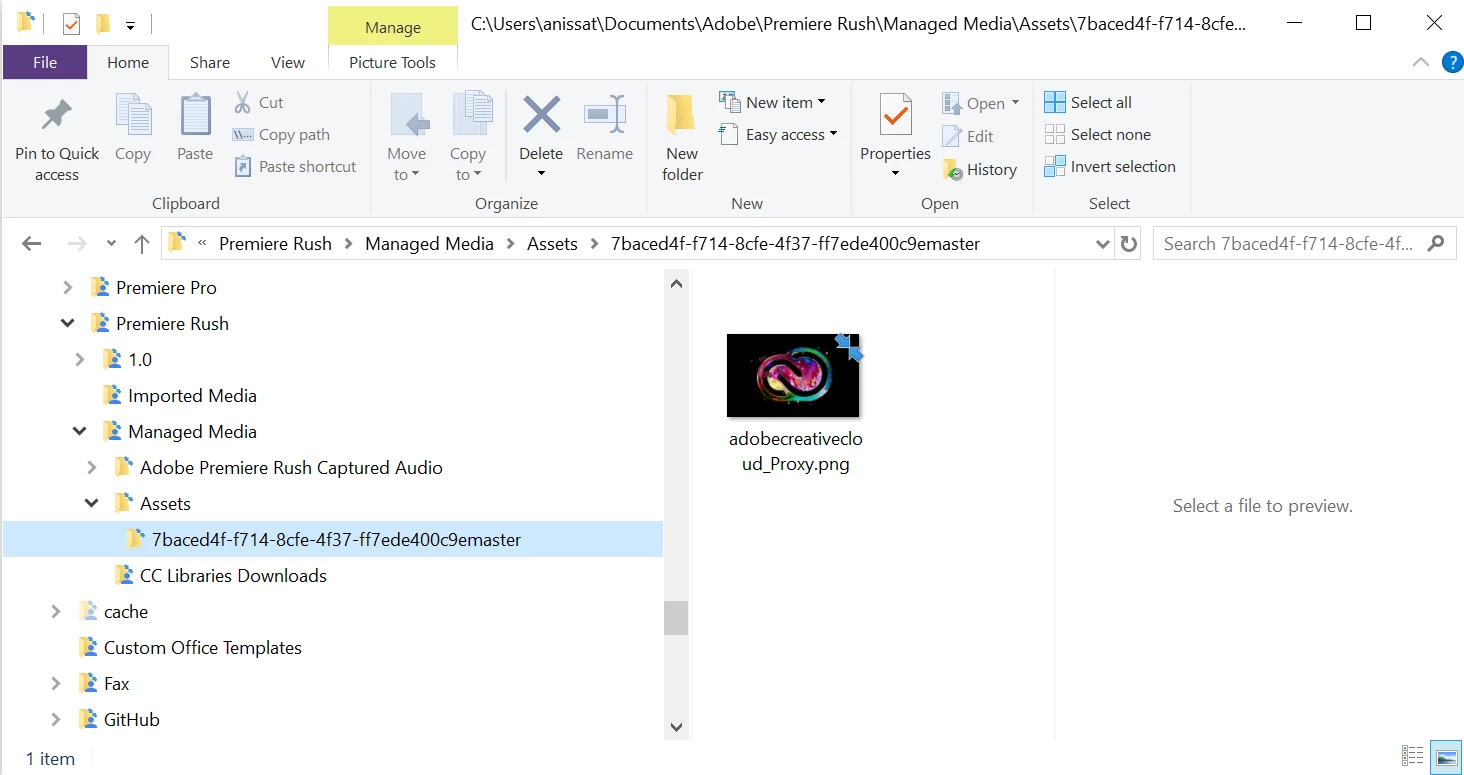Click the Properties checkmark icon
1464x775 pixels.
tap(895, 116)
